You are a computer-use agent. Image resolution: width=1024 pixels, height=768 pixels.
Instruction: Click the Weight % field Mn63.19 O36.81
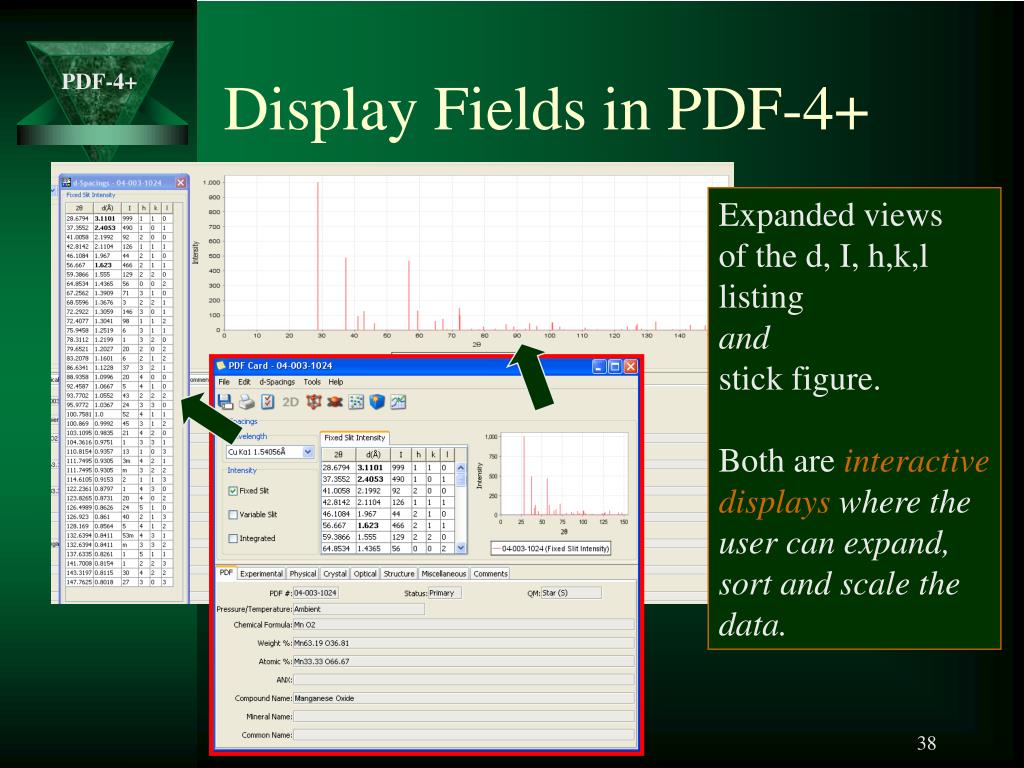464,643
